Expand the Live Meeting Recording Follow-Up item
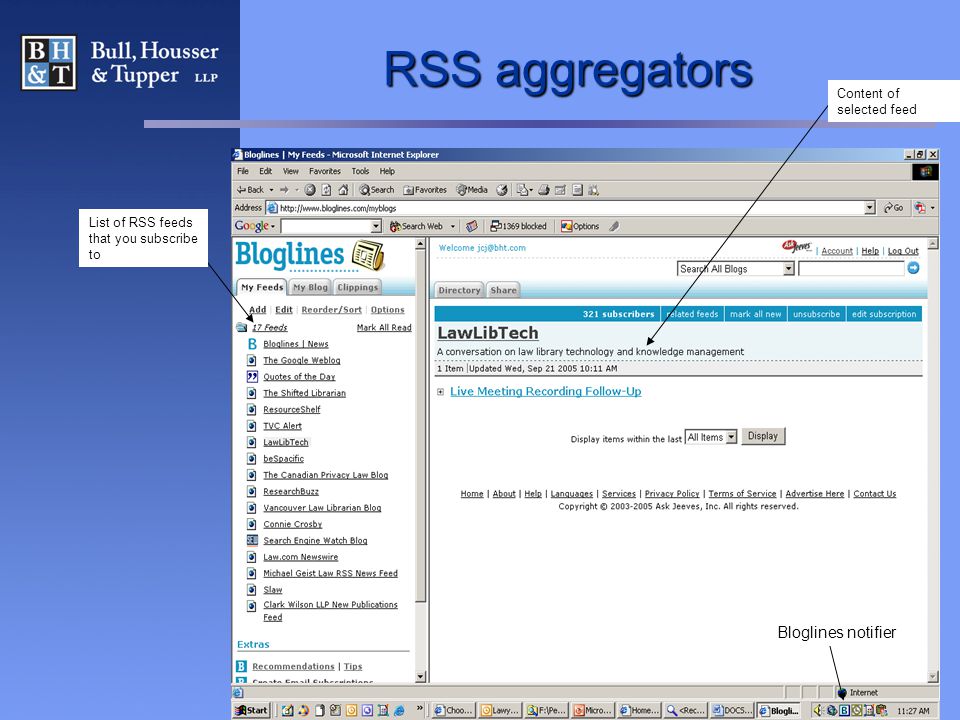960x720 pixels. tap(440, 392)
